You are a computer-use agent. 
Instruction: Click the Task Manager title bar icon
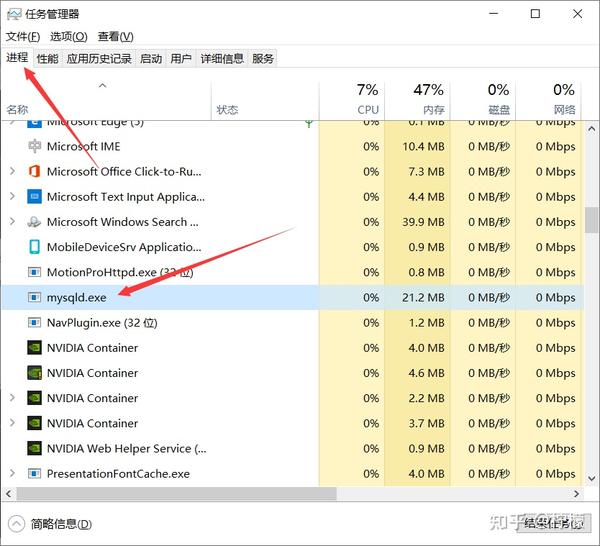pos(14,14)
